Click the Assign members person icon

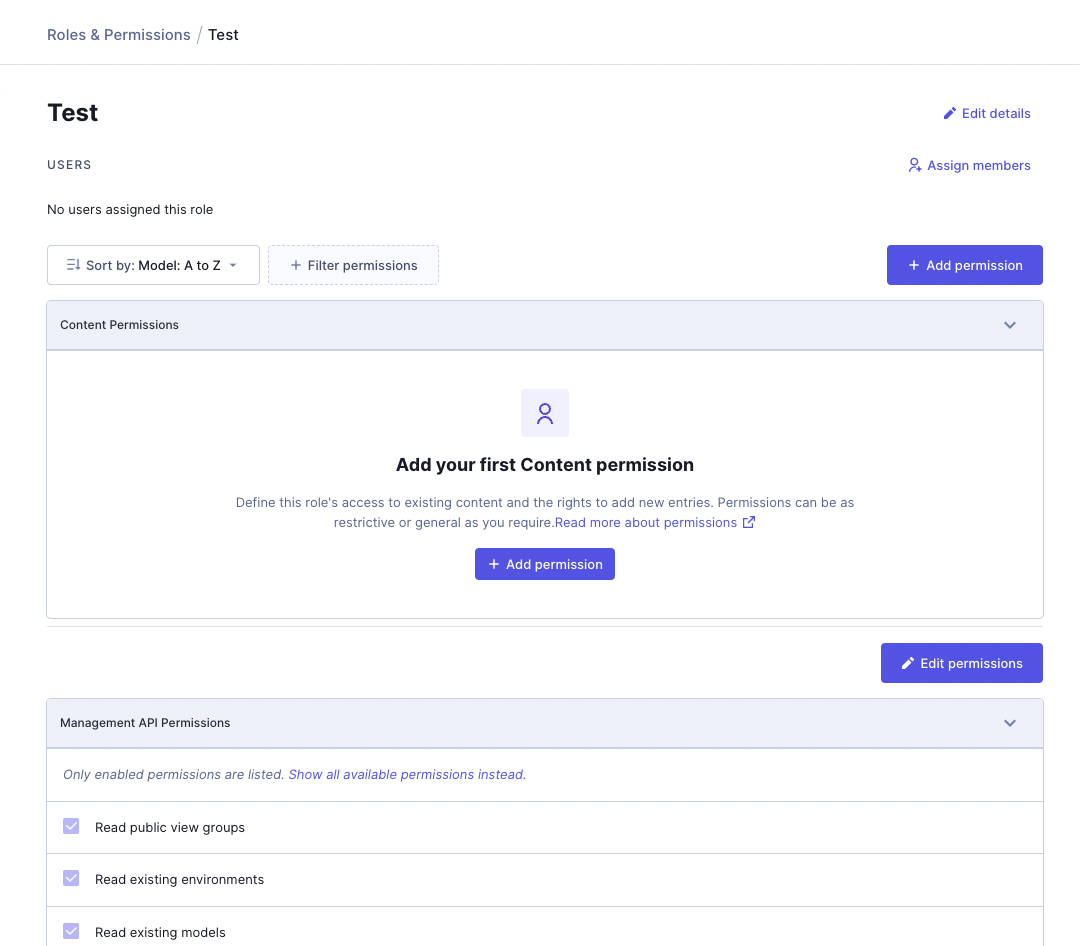[x=914, y=166]
